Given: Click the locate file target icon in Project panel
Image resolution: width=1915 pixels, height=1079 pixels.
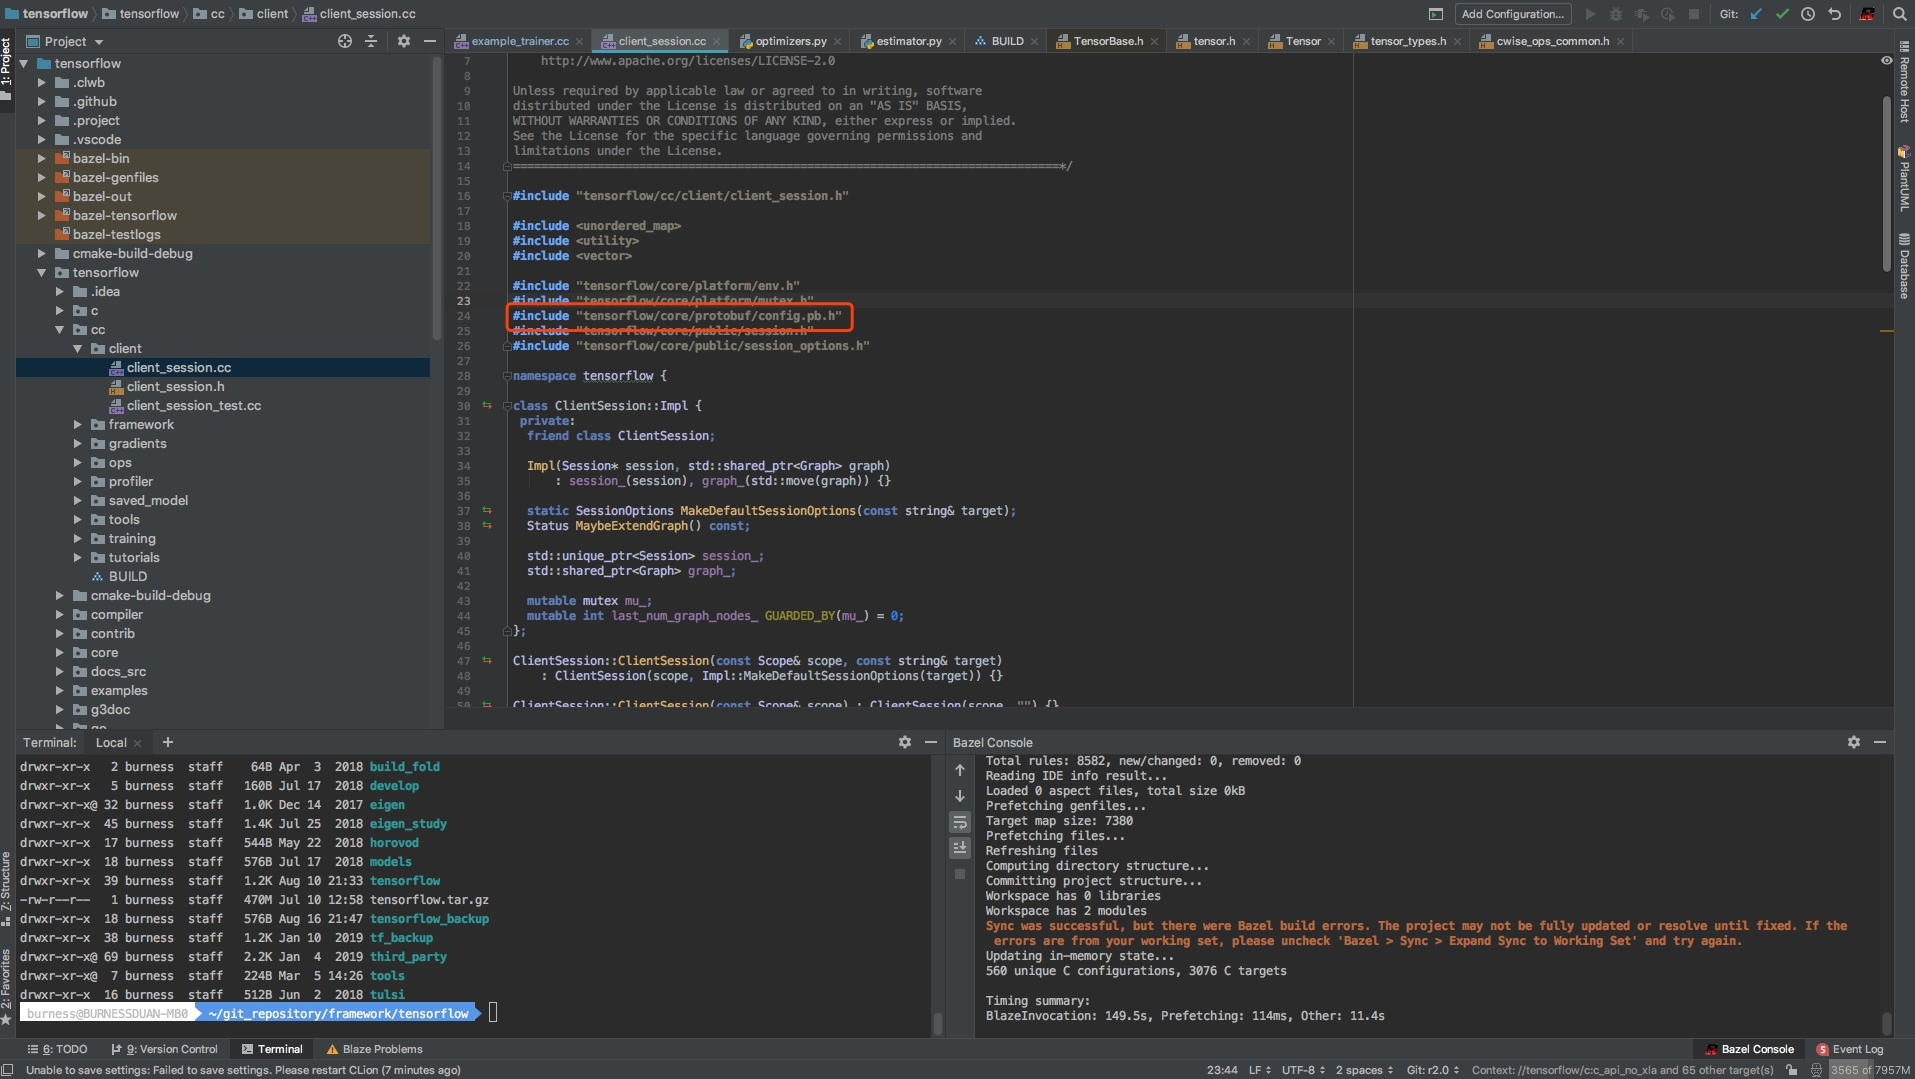Looking at the screenshot, I should click(345, 41).
